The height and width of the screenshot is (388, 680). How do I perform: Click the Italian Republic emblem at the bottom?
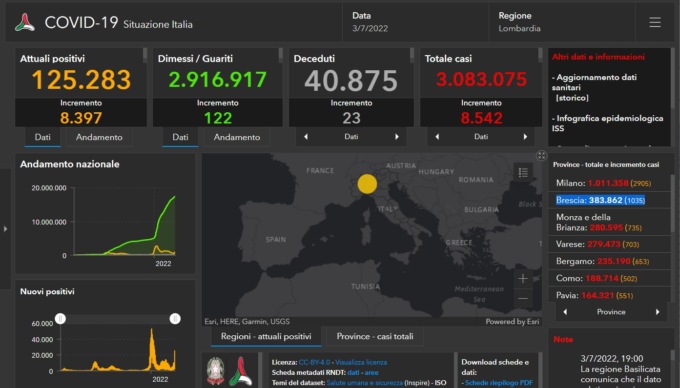[216, 371]
